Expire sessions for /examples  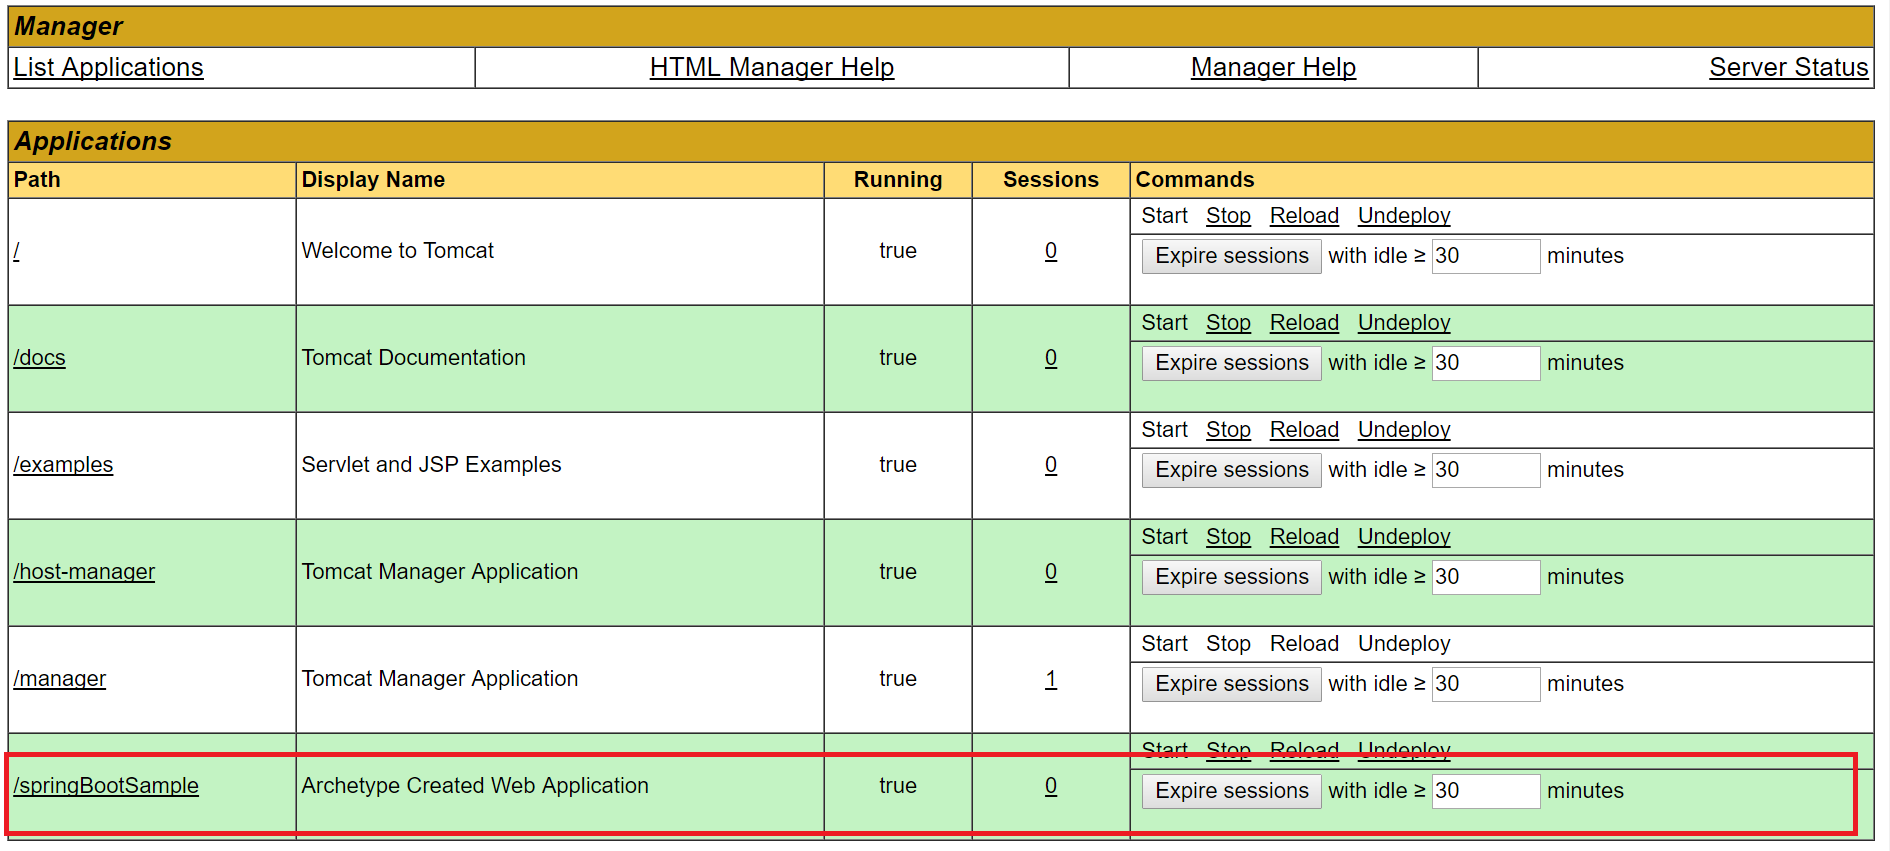(1232, 470)
